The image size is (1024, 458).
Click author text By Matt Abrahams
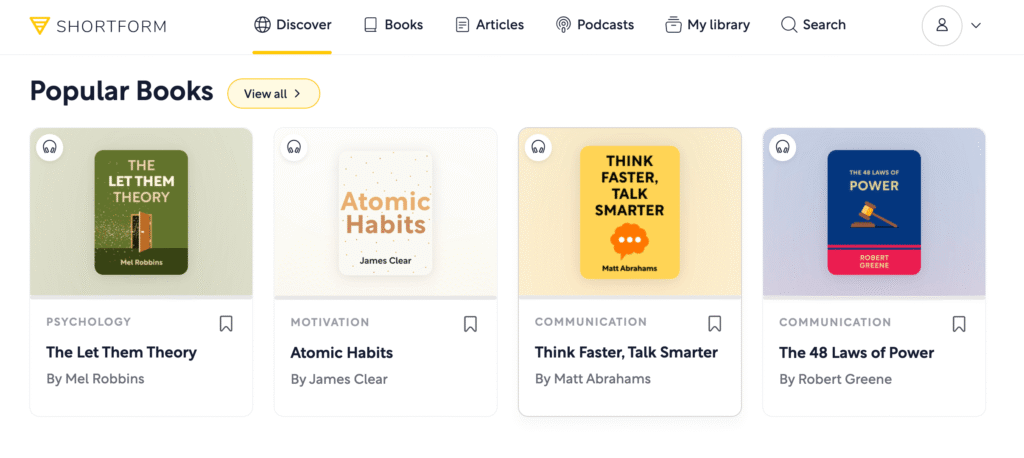pyautogui.click(x=593, y=379)
